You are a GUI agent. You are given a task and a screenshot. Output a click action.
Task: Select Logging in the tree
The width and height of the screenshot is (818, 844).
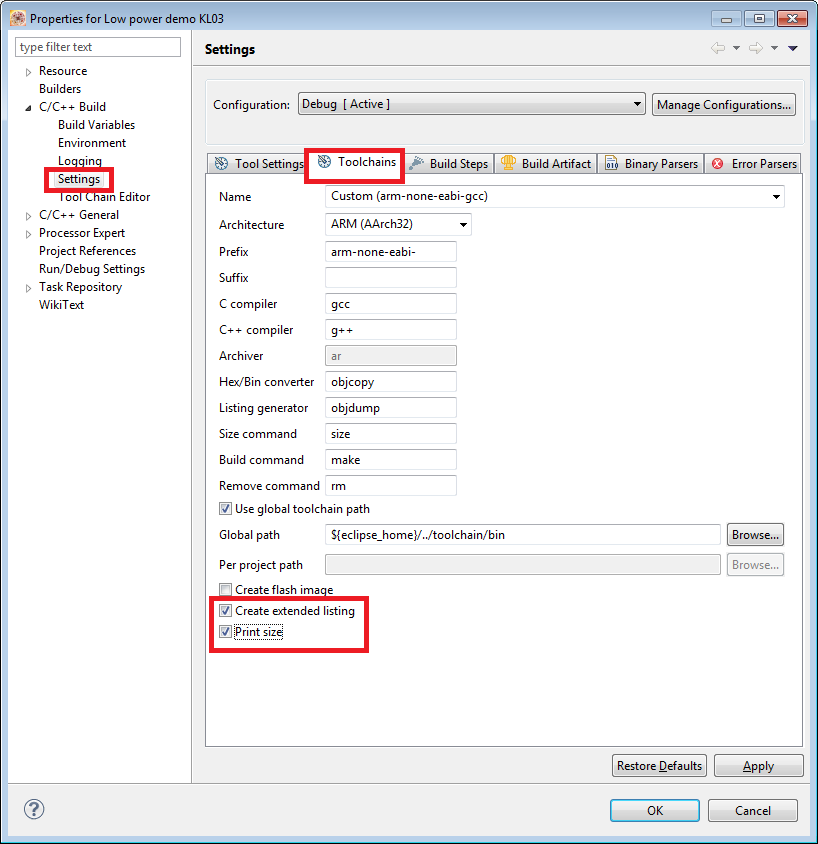point(80,161)
